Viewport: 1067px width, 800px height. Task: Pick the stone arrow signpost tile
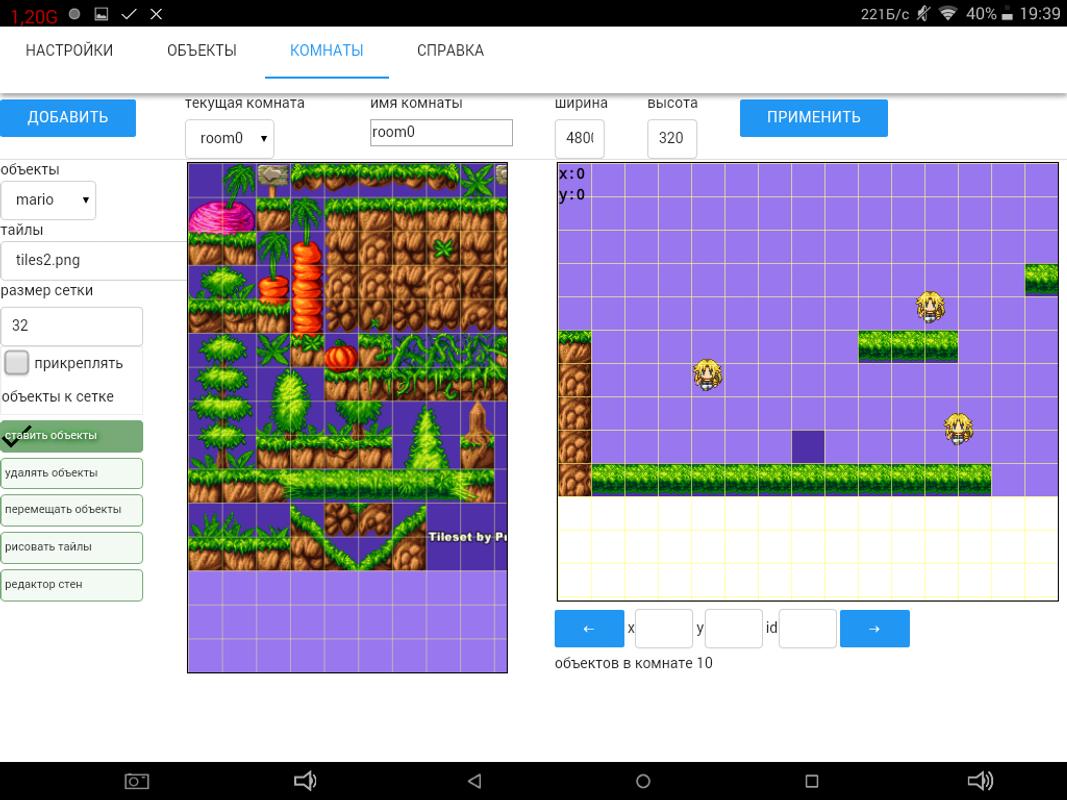pyautogui.click(x=274, y=179)
